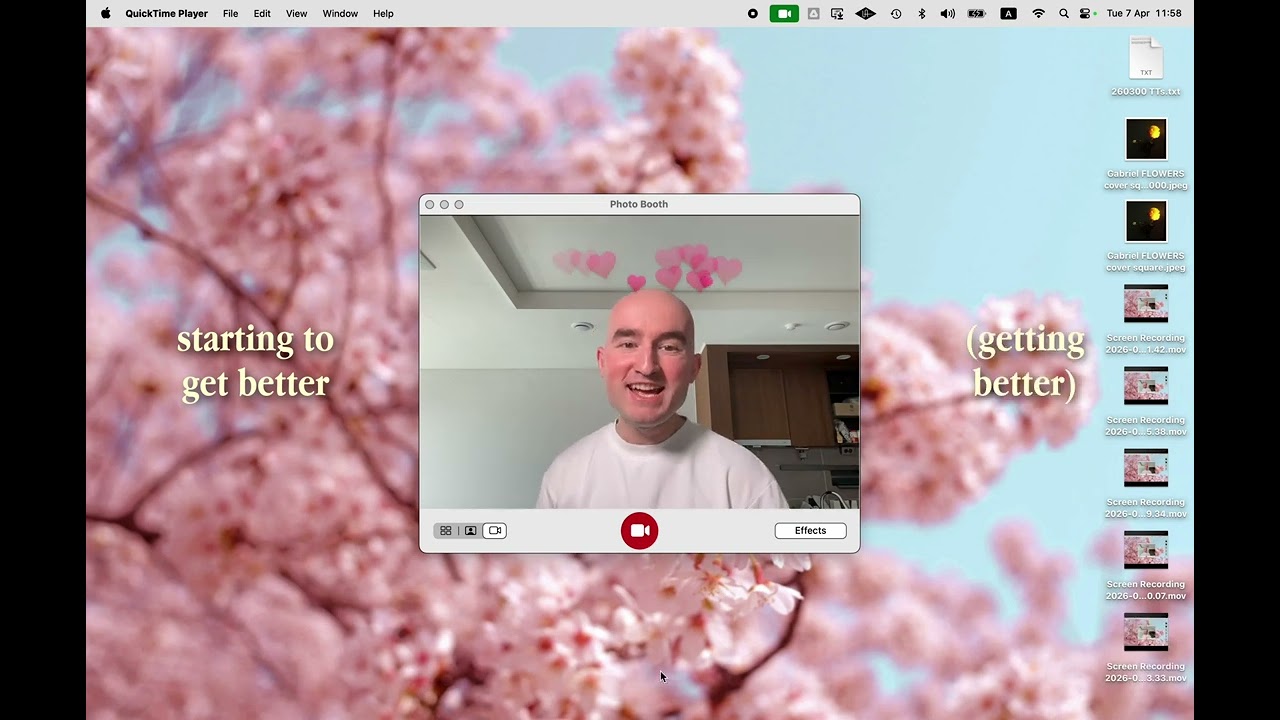
Task: Select movie clip recording mode
Action: tap(494, 531)
